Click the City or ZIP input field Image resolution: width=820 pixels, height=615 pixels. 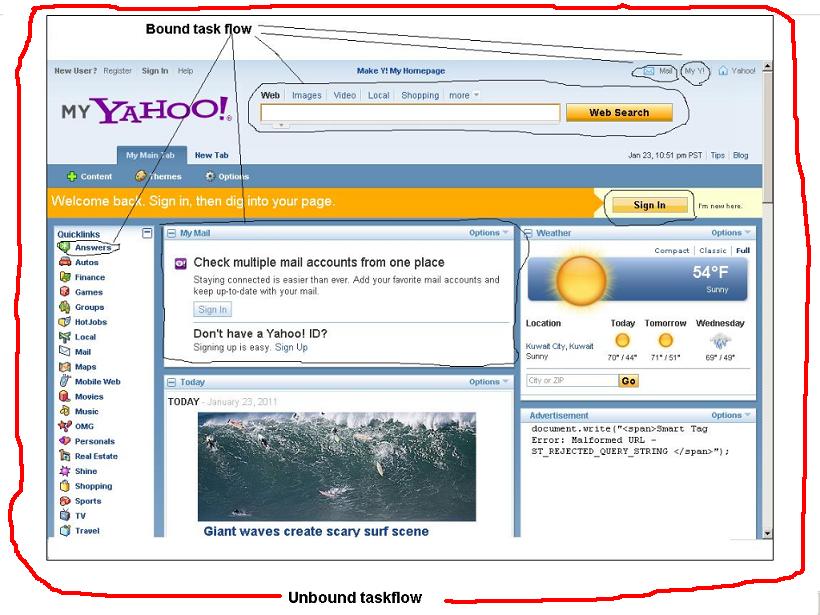(x=572, y=381)
